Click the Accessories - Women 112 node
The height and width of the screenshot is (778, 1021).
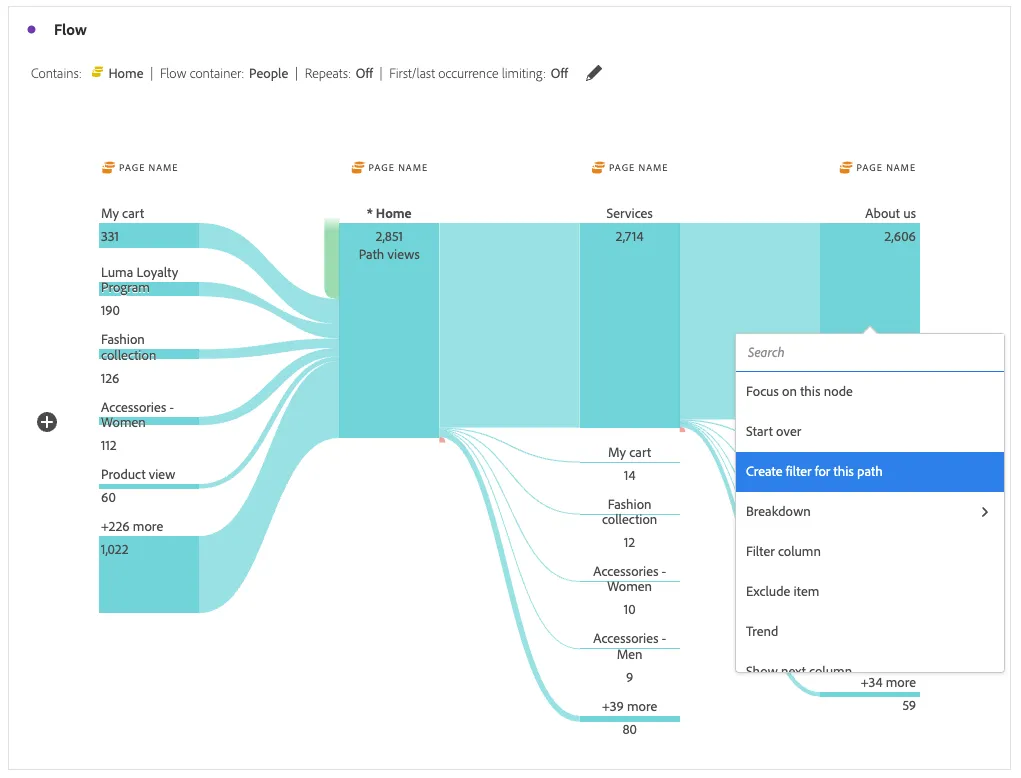tap(148, 421)
